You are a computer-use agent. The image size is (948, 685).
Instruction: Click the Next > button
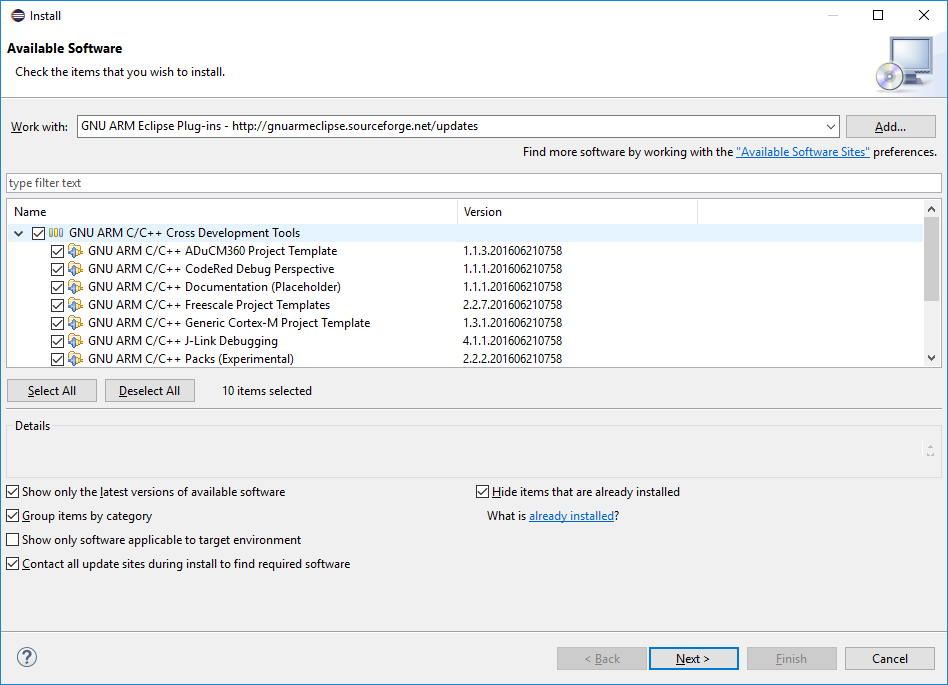[x=693, y=658]
